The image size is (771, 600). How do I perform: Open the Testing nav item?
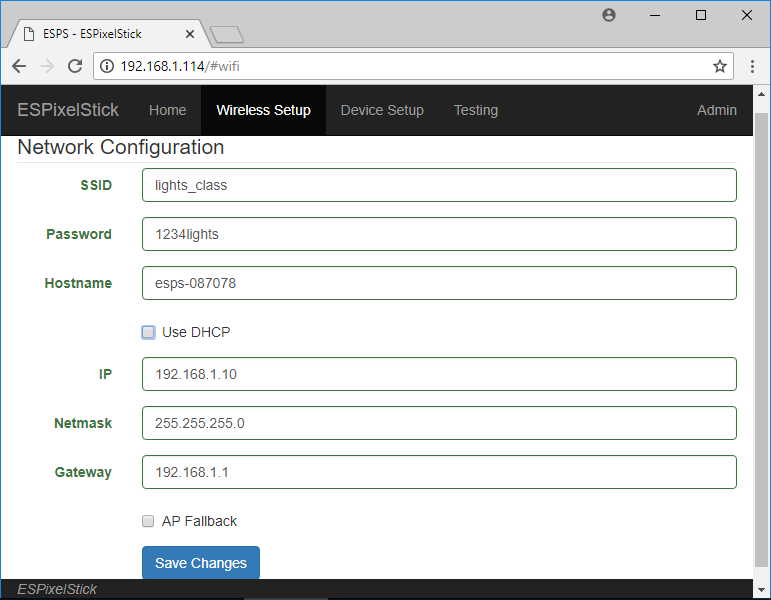point(475,110)
